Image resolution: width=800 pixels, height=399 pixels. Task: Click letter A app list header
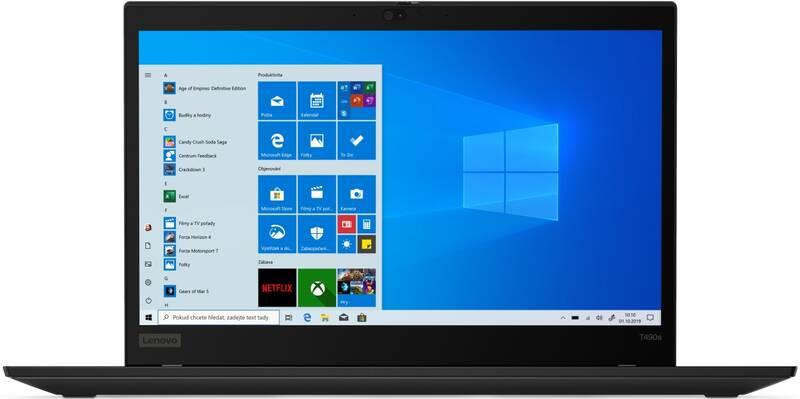coord(166,76)
